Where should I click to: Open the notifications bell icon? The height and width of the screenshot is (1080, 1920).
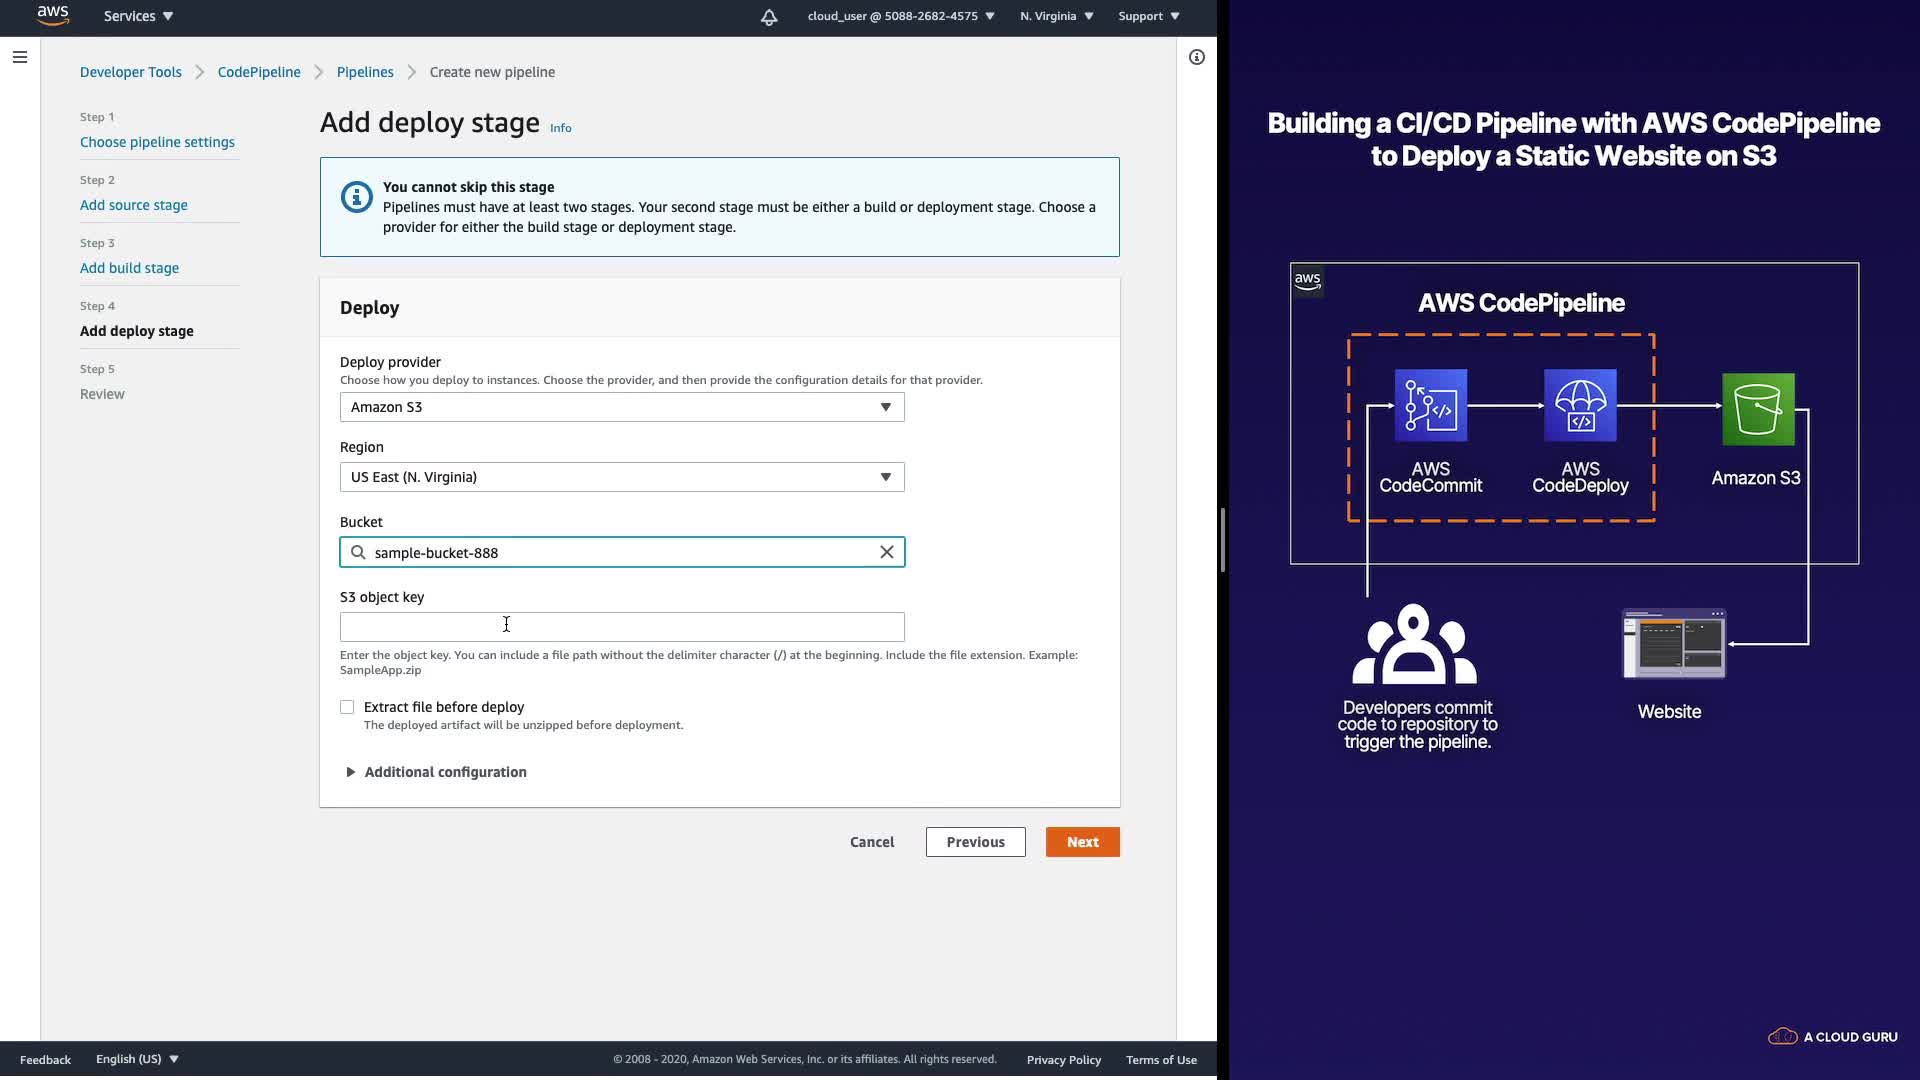click(x=768, y=17)
